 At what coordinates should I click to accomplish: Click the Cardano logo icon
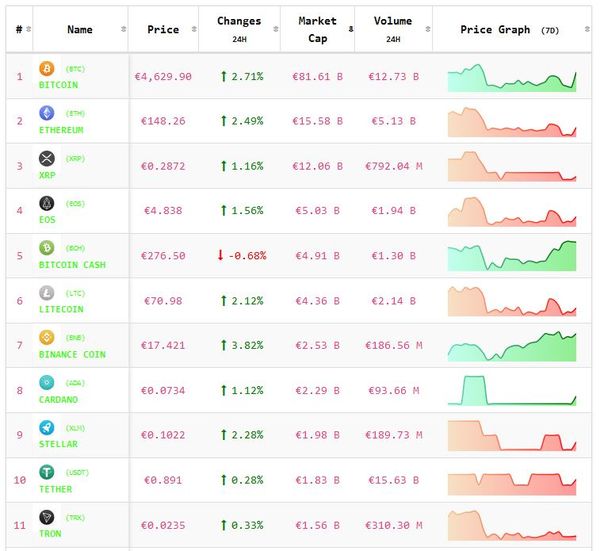[47, 383]
